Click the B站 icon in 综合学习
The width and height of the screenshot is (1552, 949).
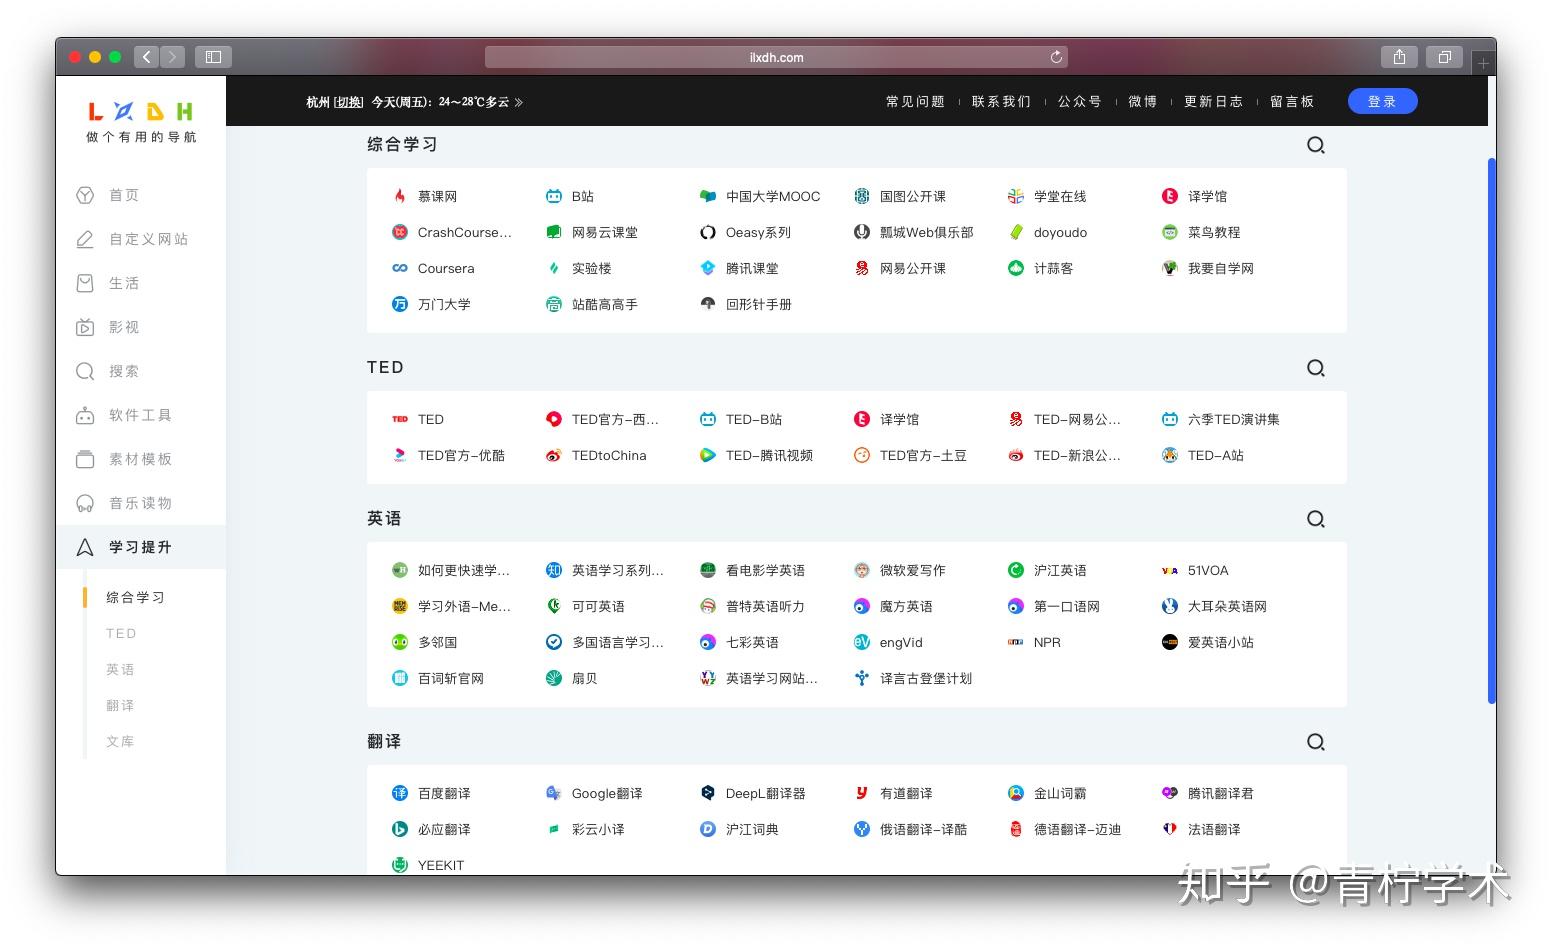click(x=554, y=196)
